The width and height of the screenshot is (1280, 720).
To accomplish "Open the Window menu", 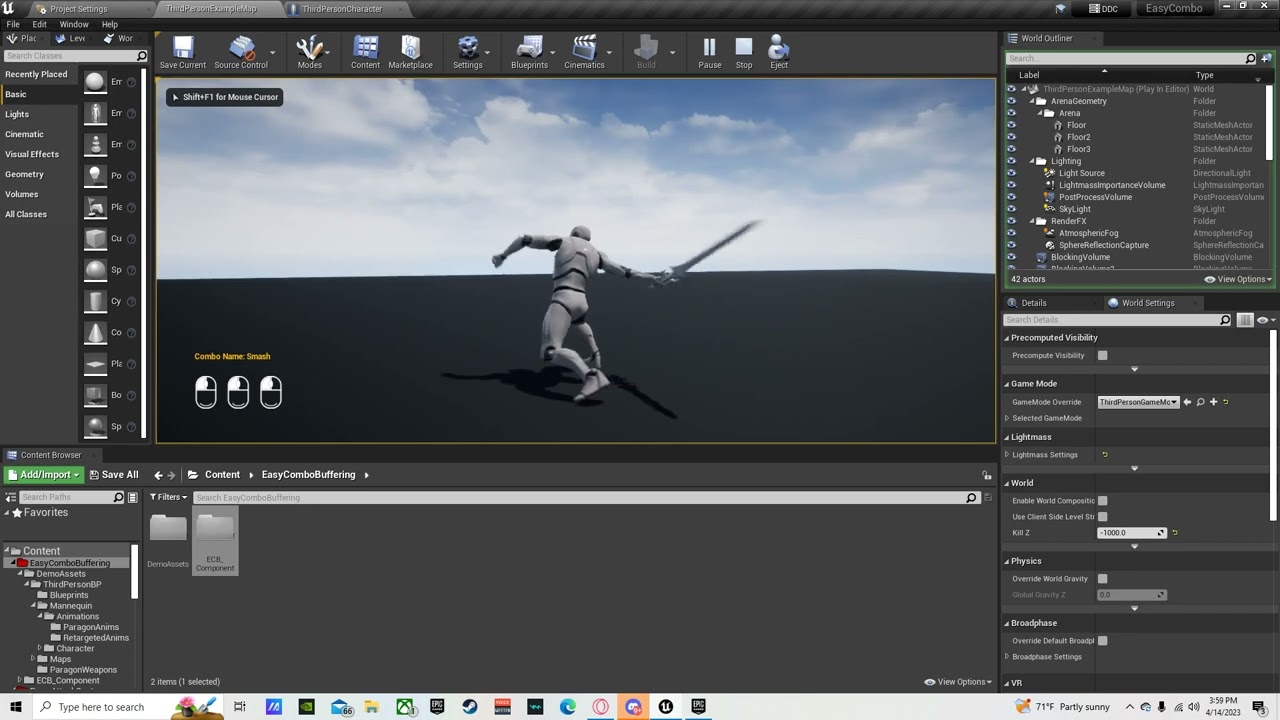I will click(74, 24).
